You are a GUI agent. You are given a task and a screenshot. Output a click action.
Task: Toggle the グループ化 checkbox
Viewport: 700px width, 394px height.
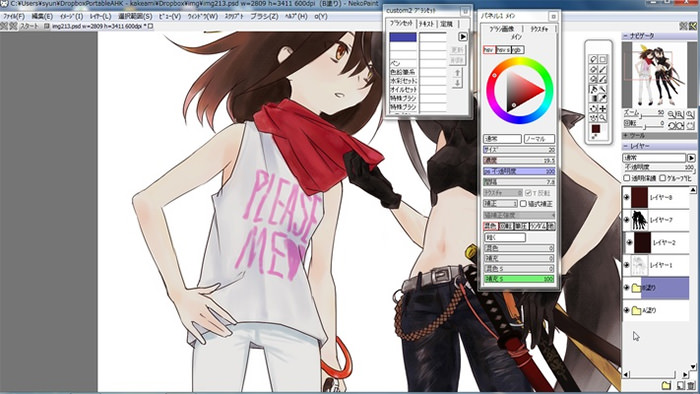663,178
